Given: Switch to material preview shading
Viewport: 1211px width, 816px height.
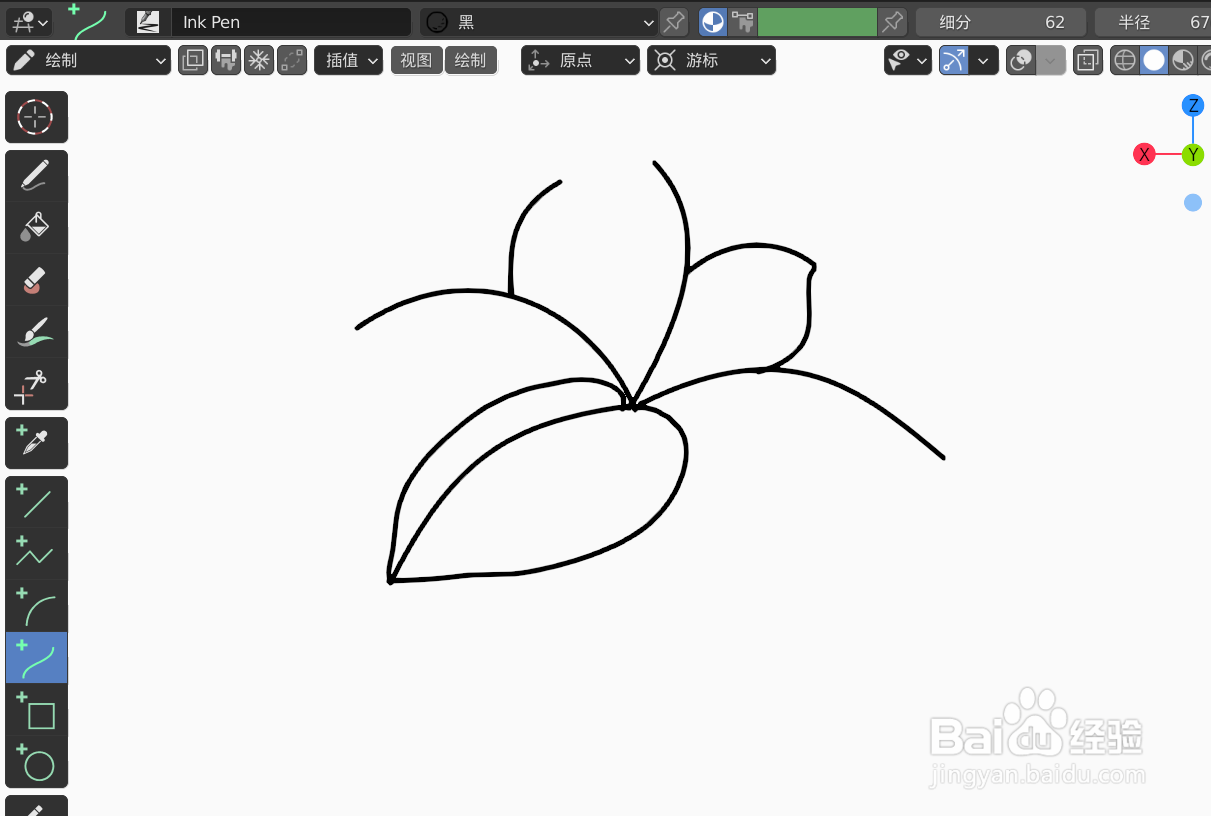Looking at the screenshot, I should [1183, 60].
